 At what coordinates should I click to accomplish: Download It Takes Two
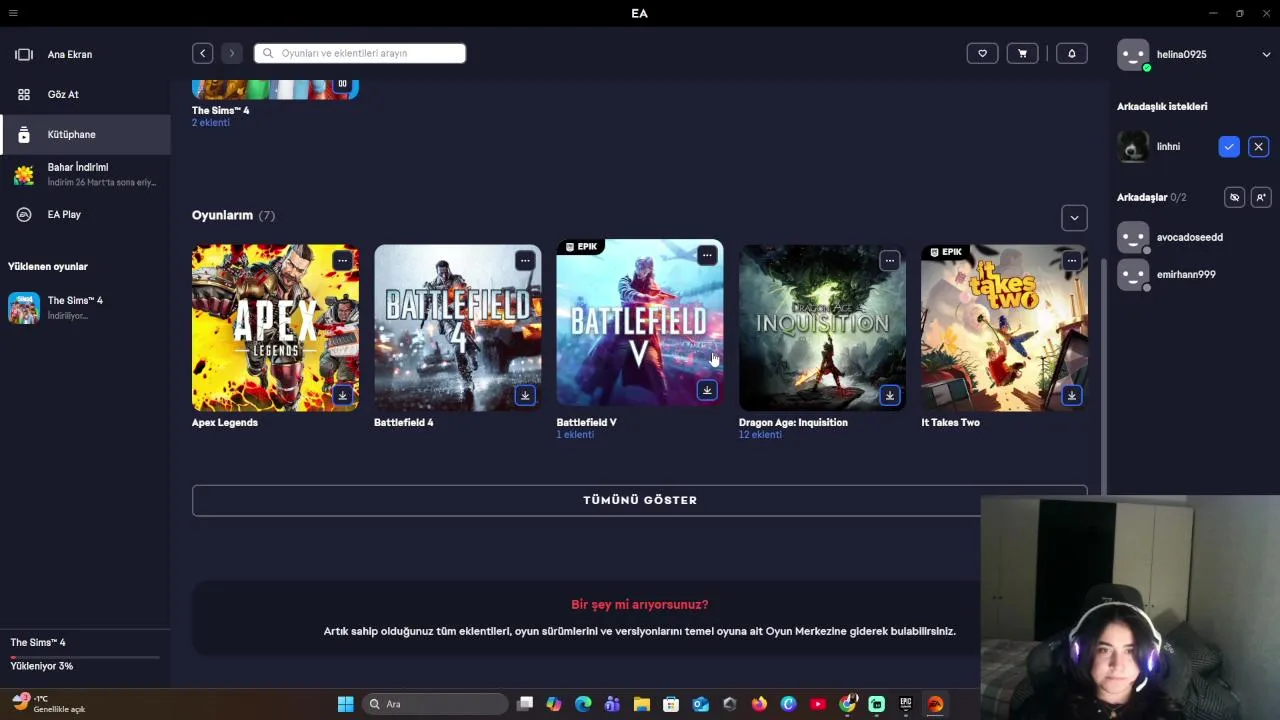point(1071,395)
